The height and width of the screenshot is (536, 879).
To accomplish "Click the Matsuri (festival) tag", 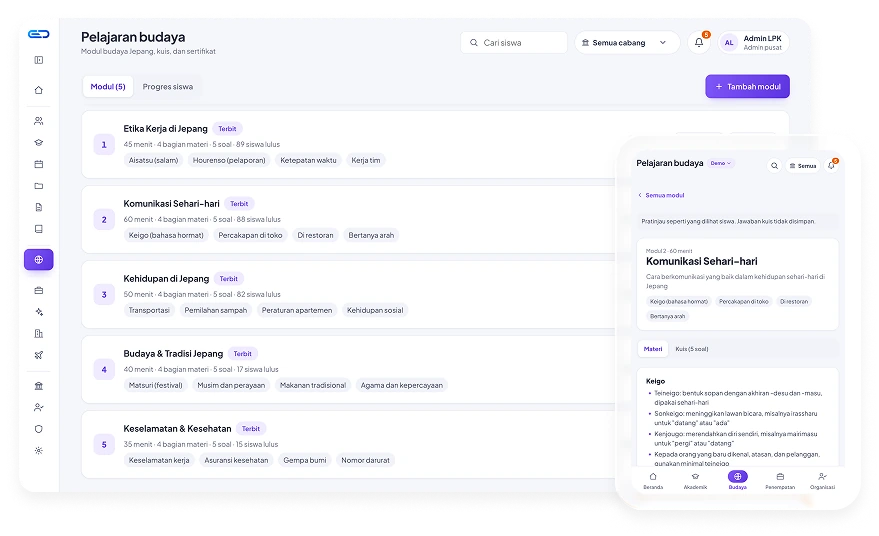I will pos(156,386).
